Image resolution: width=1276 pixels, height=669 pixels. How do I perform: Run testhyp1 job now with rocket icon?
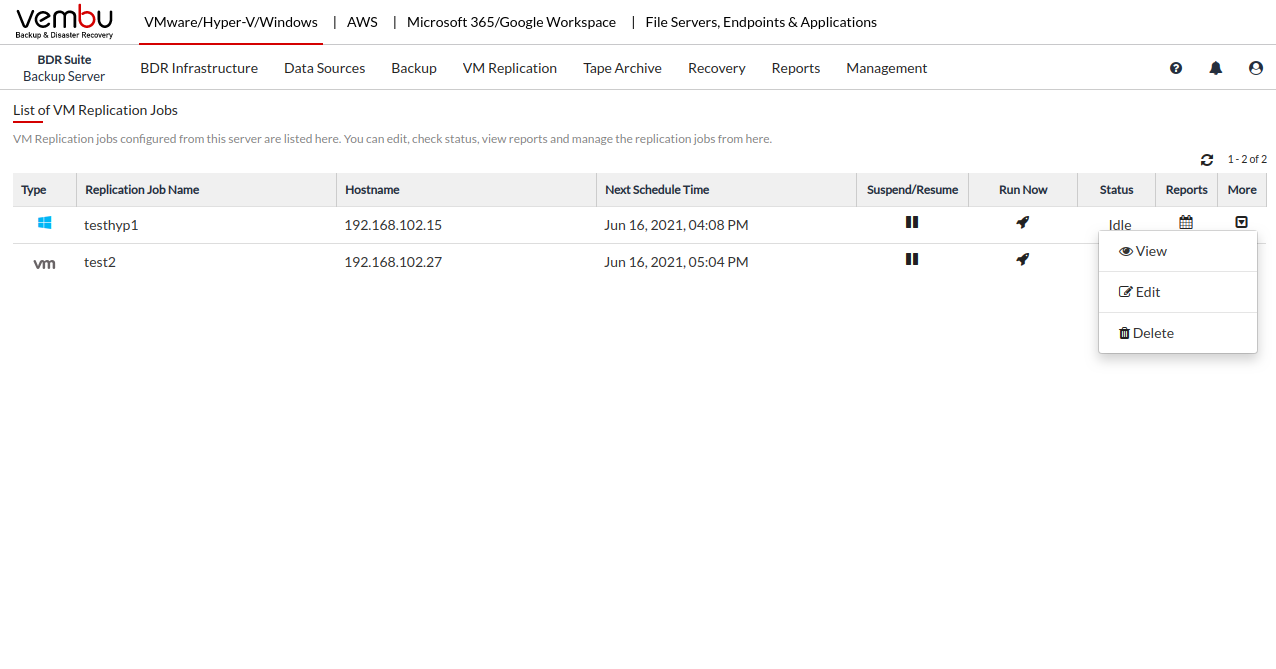[x=1022, y=223]
